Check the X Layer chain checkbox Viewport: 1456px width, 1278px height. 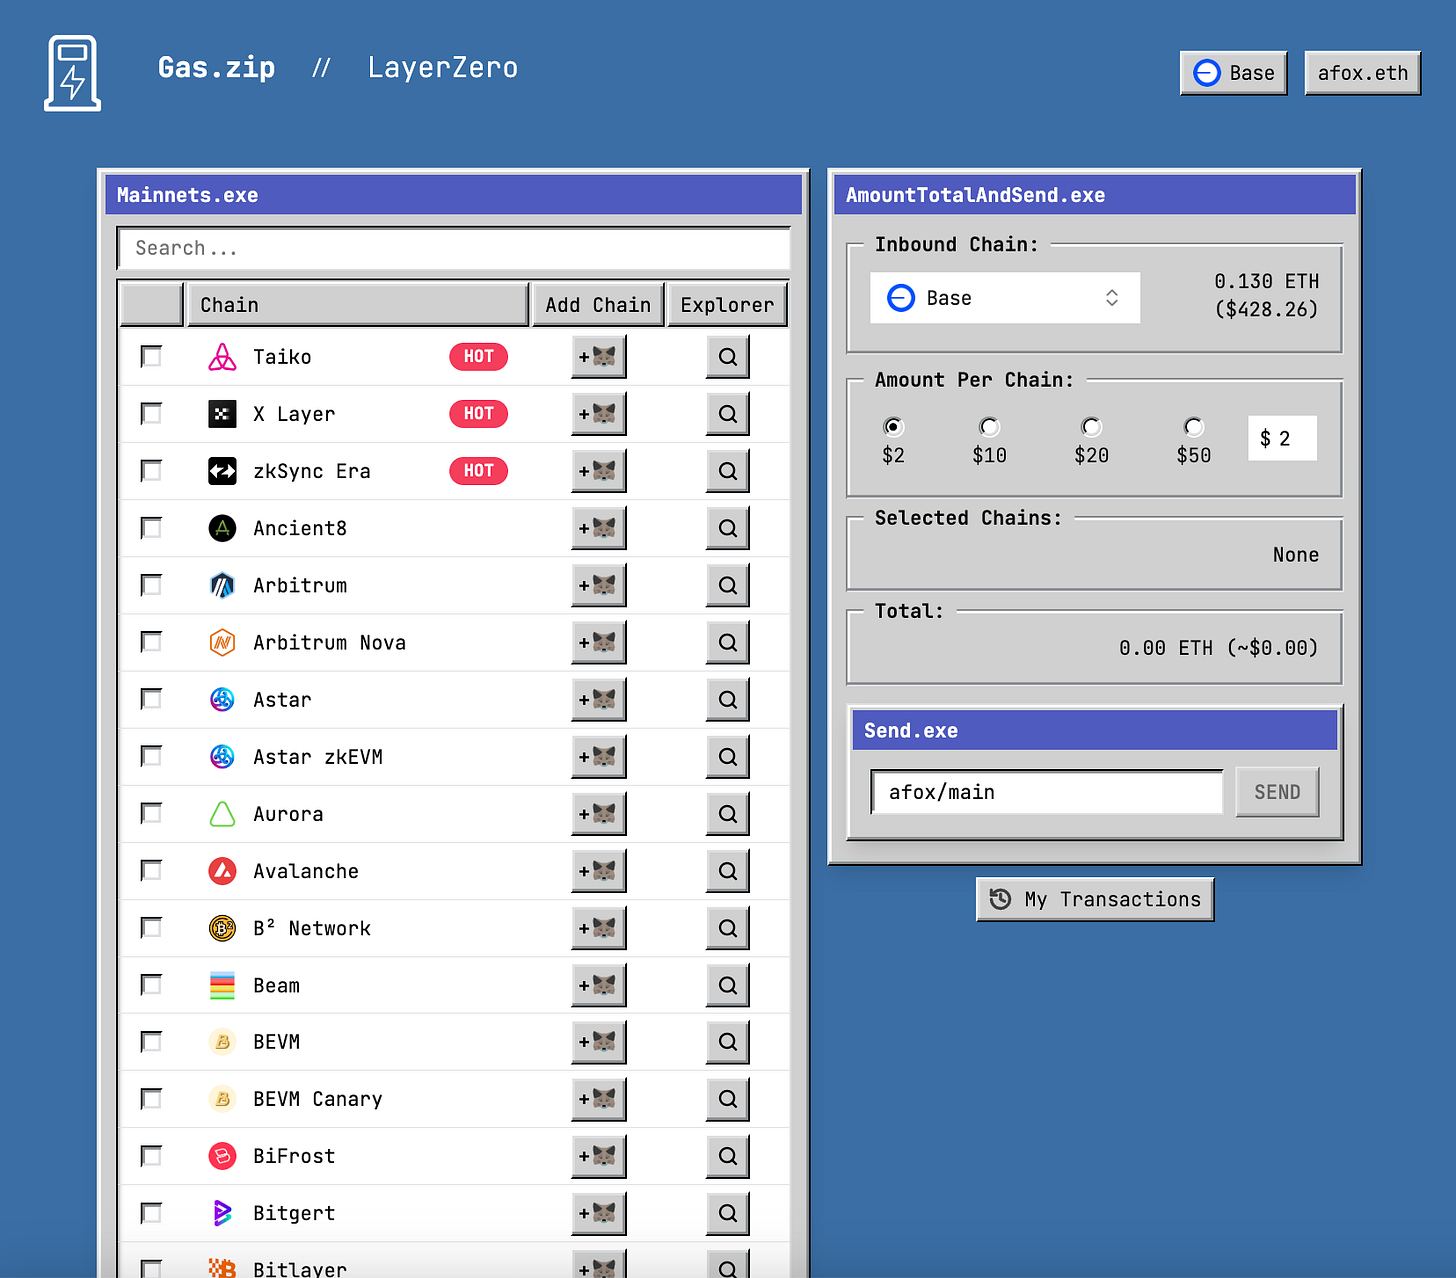pyautogui.click(x=151, y=413)
